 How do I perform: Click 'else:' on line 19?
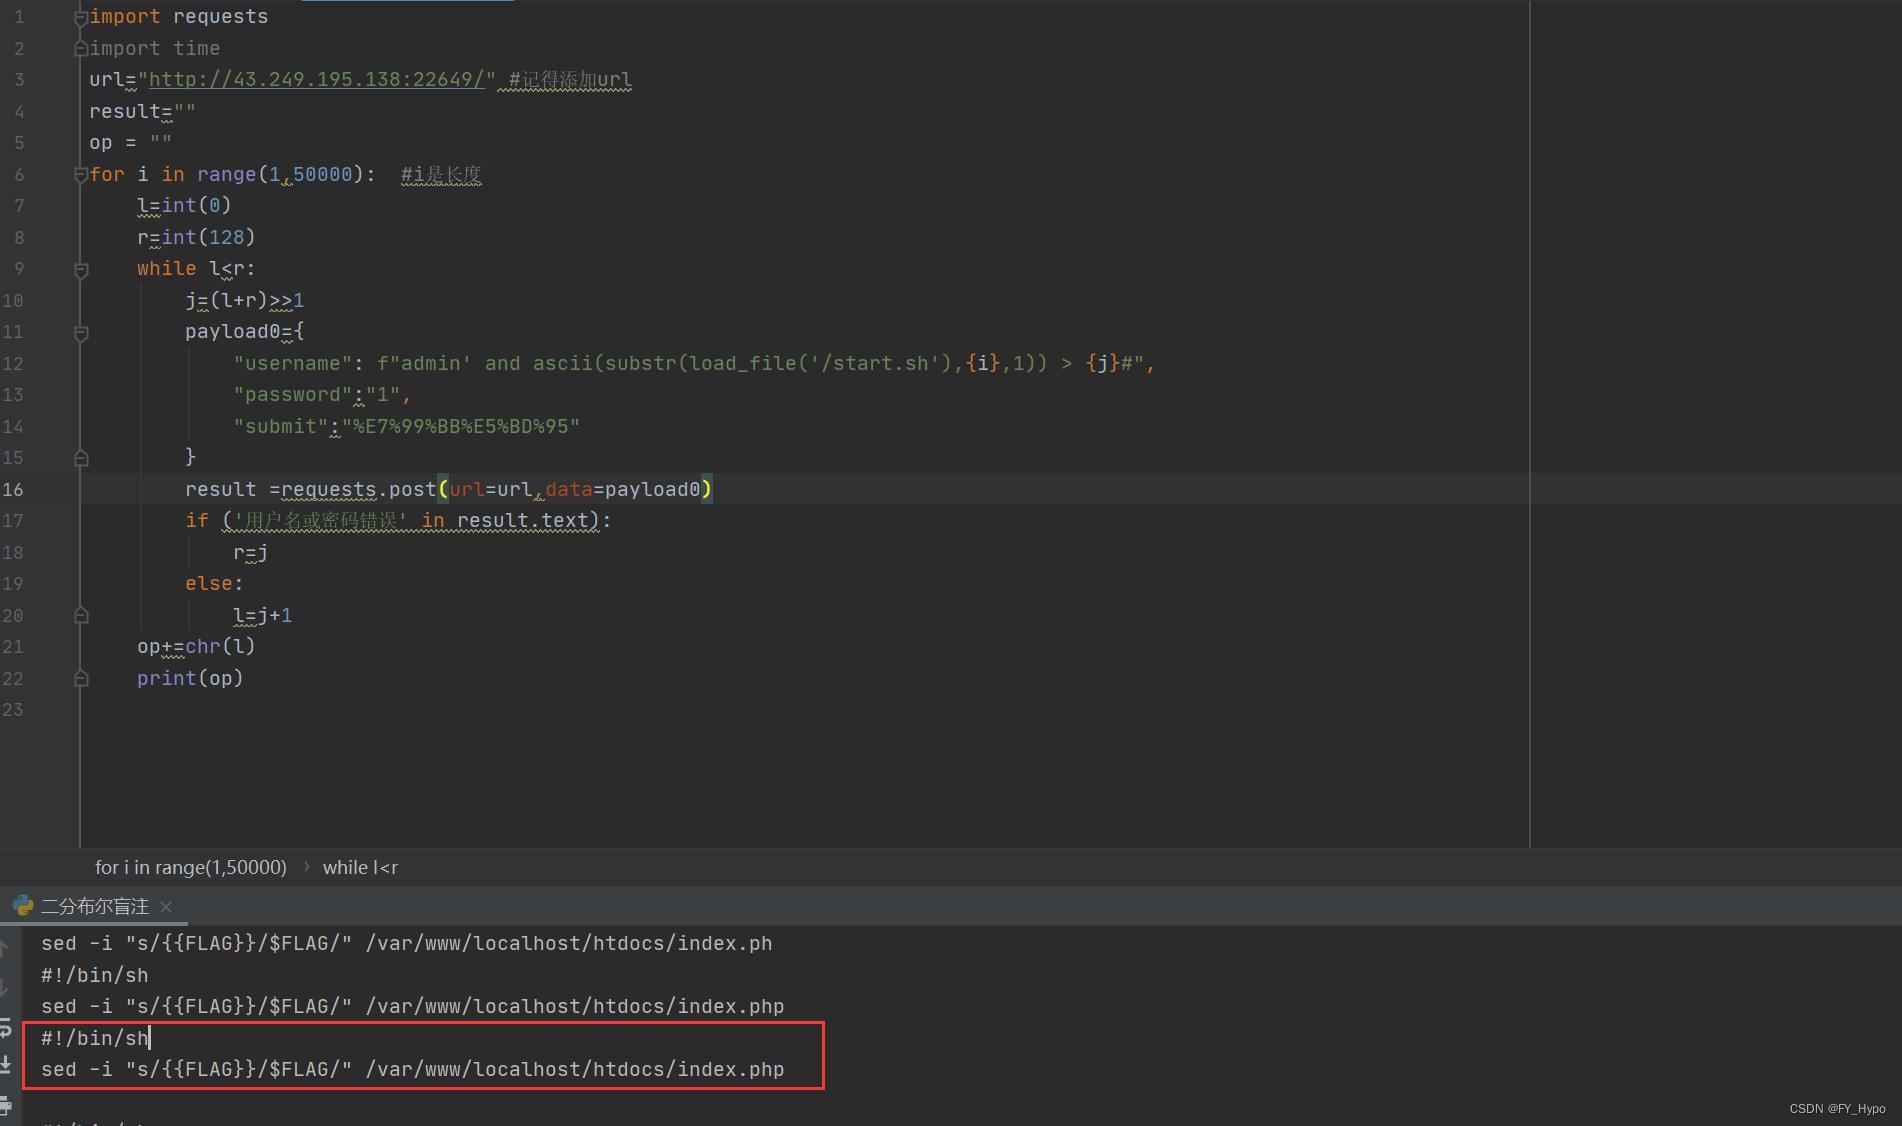point(214,583)
